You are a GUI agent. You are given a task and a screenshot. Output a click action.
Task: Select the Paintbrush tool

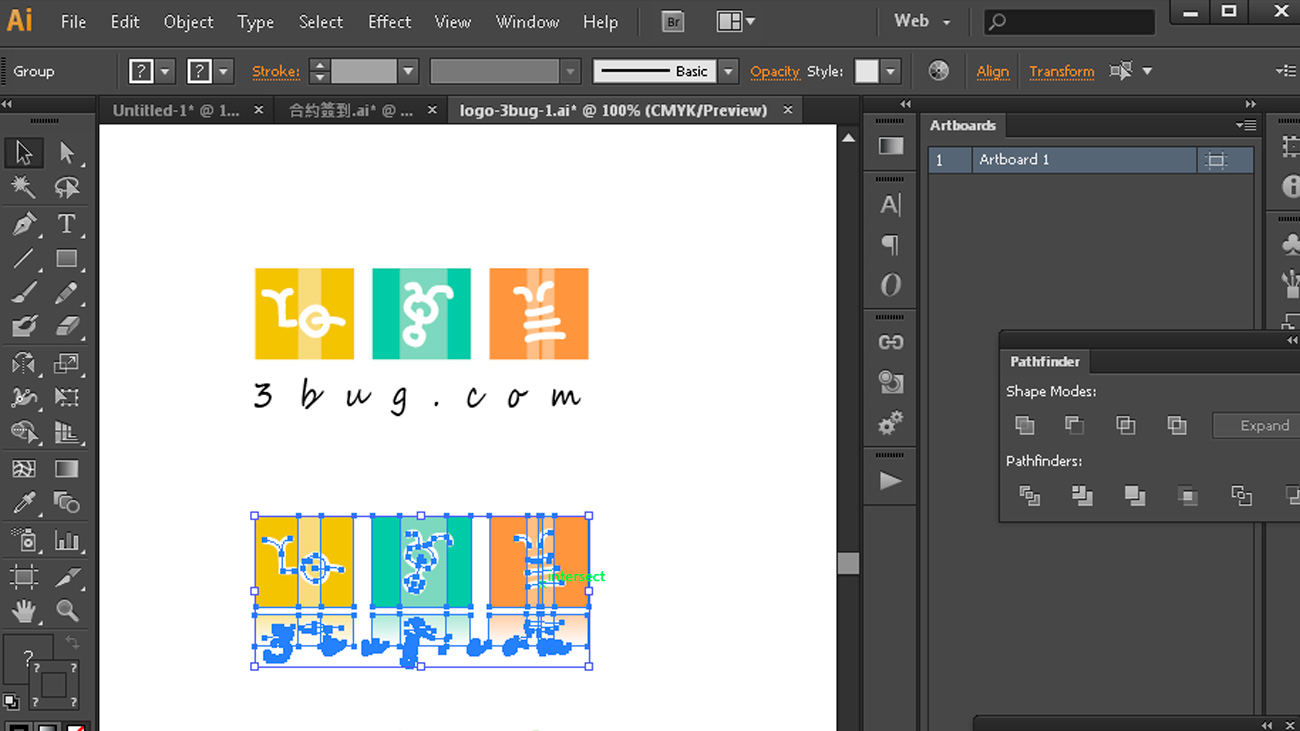23,293
